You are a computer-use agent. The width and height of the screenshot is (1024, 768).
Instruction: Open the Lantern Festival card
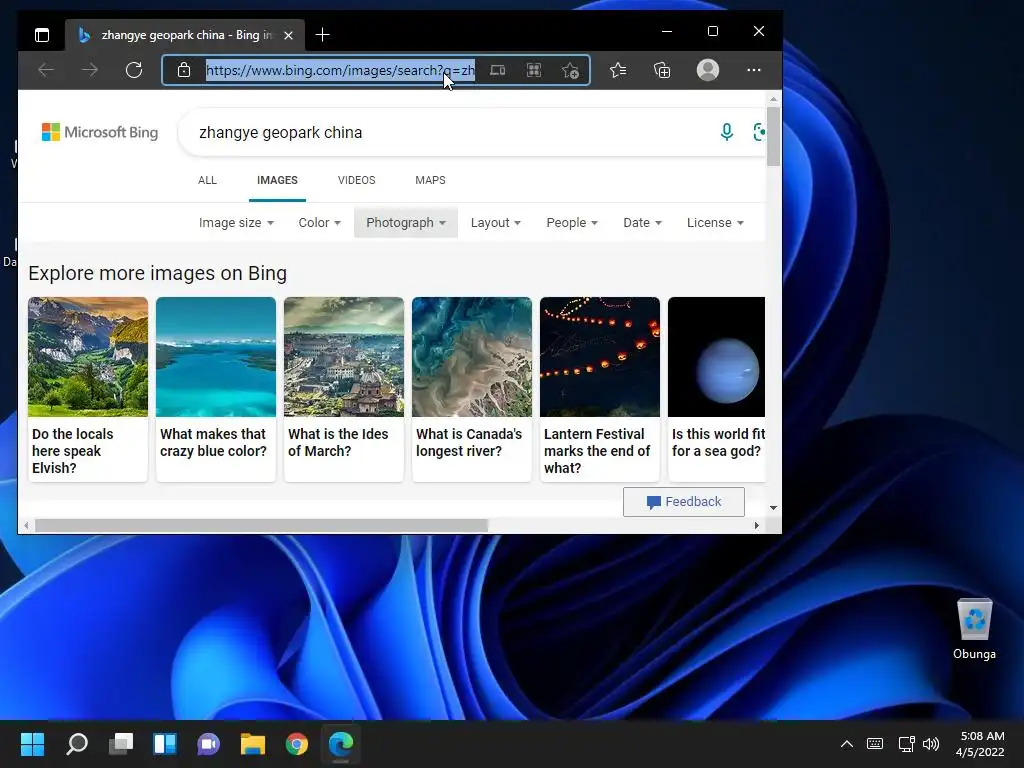point(600,389)
